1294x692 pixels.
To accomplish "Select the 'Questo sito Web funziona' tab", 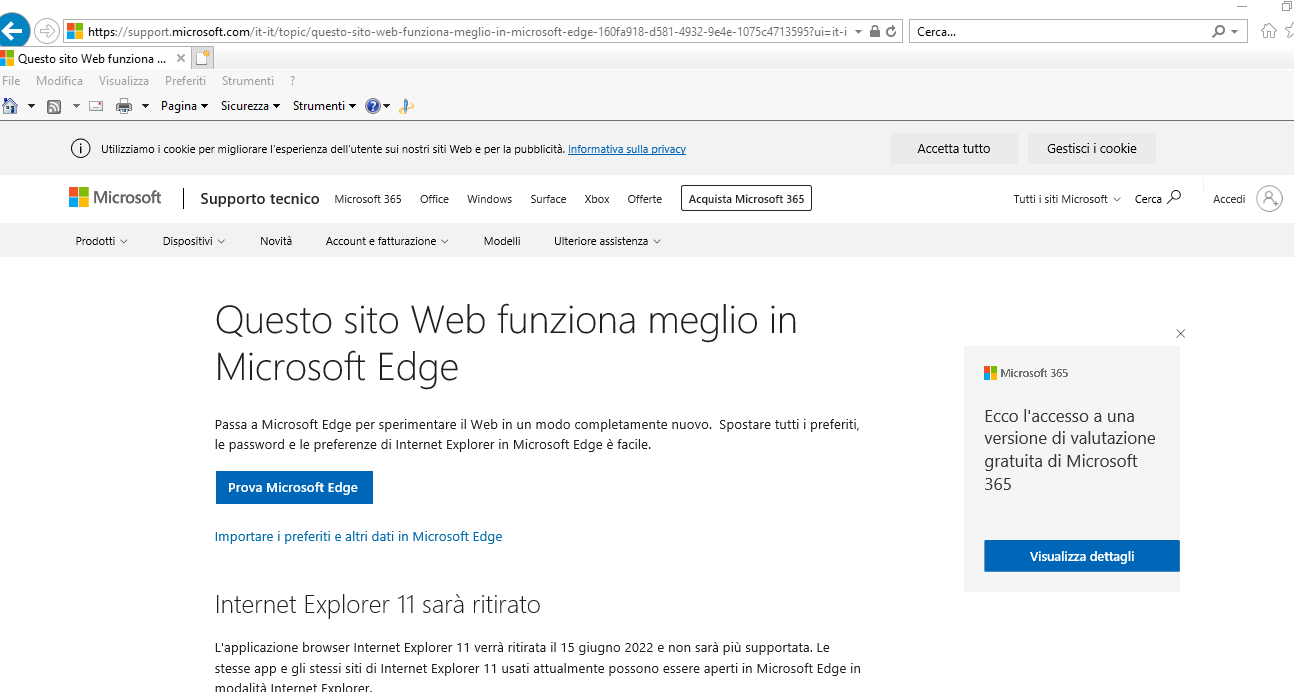I will [93, 58].
